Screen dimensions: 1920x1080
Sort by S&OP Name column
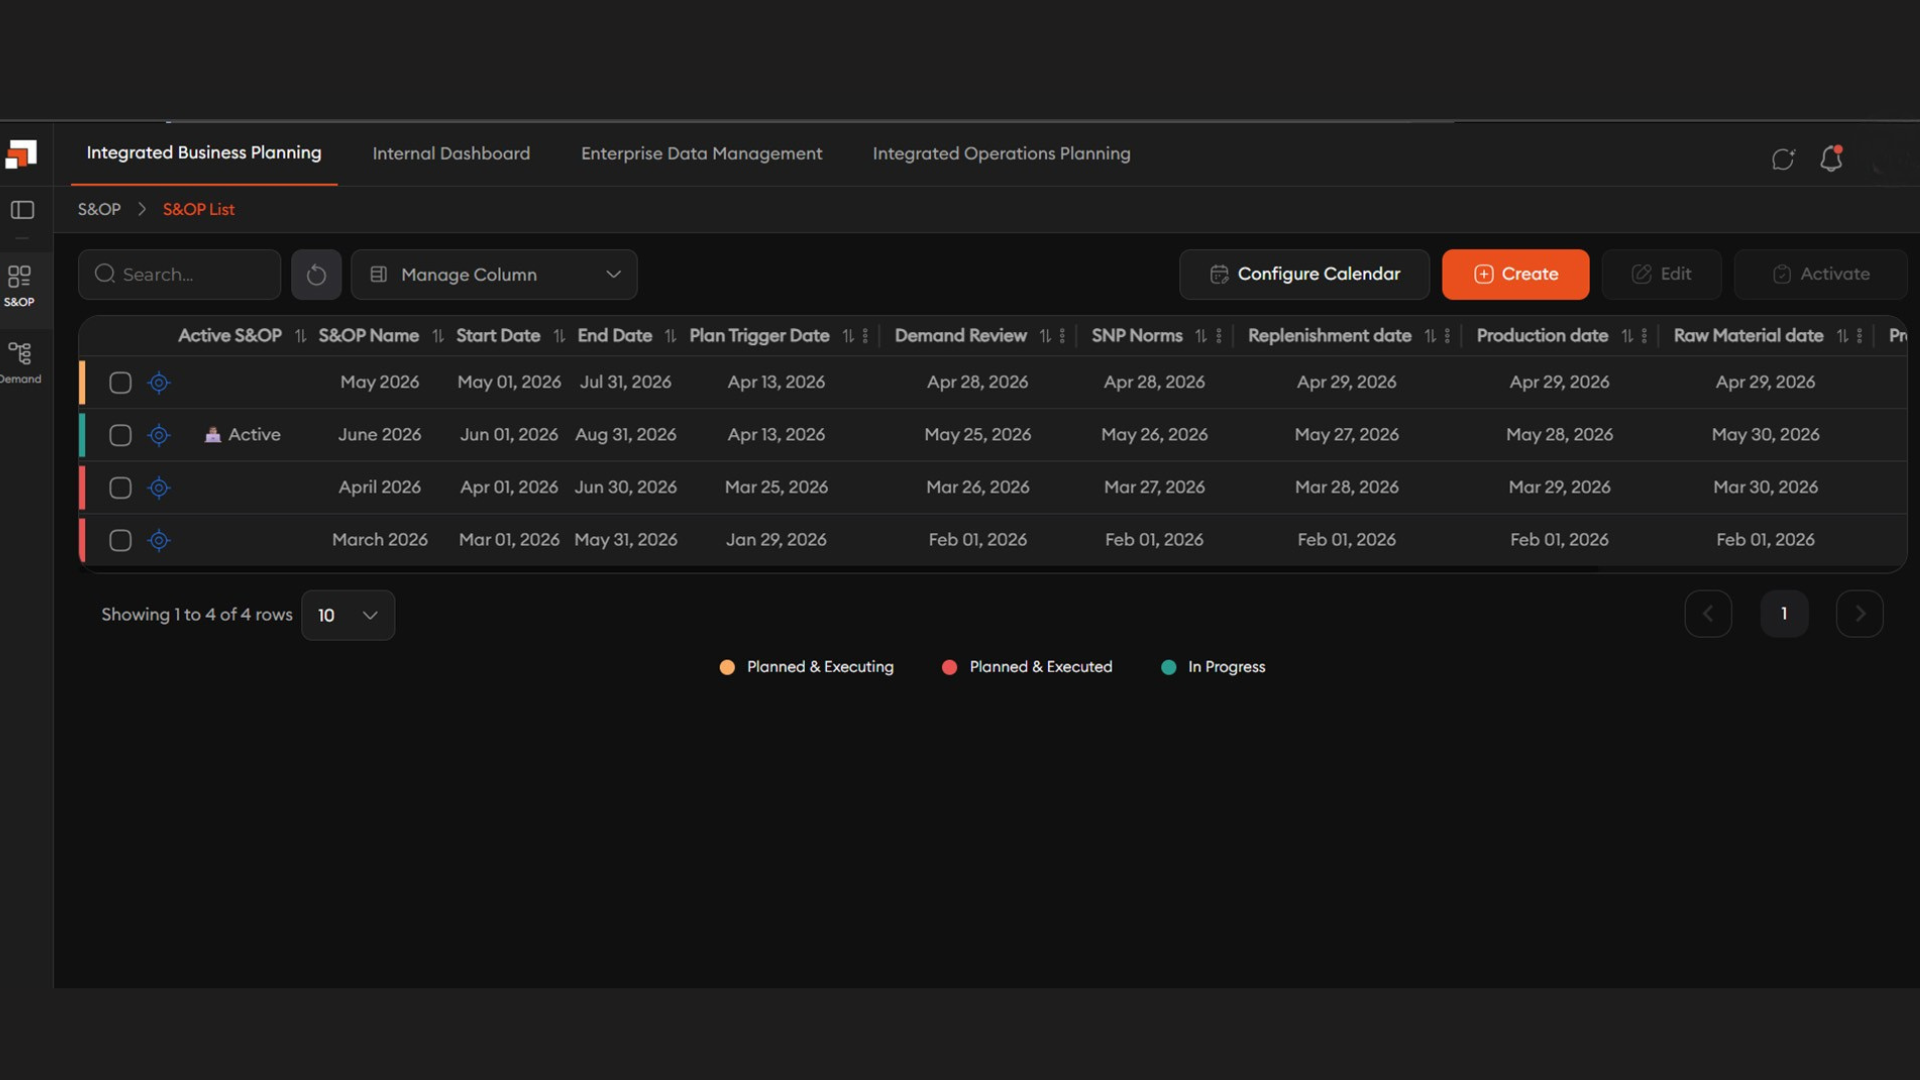437,336
